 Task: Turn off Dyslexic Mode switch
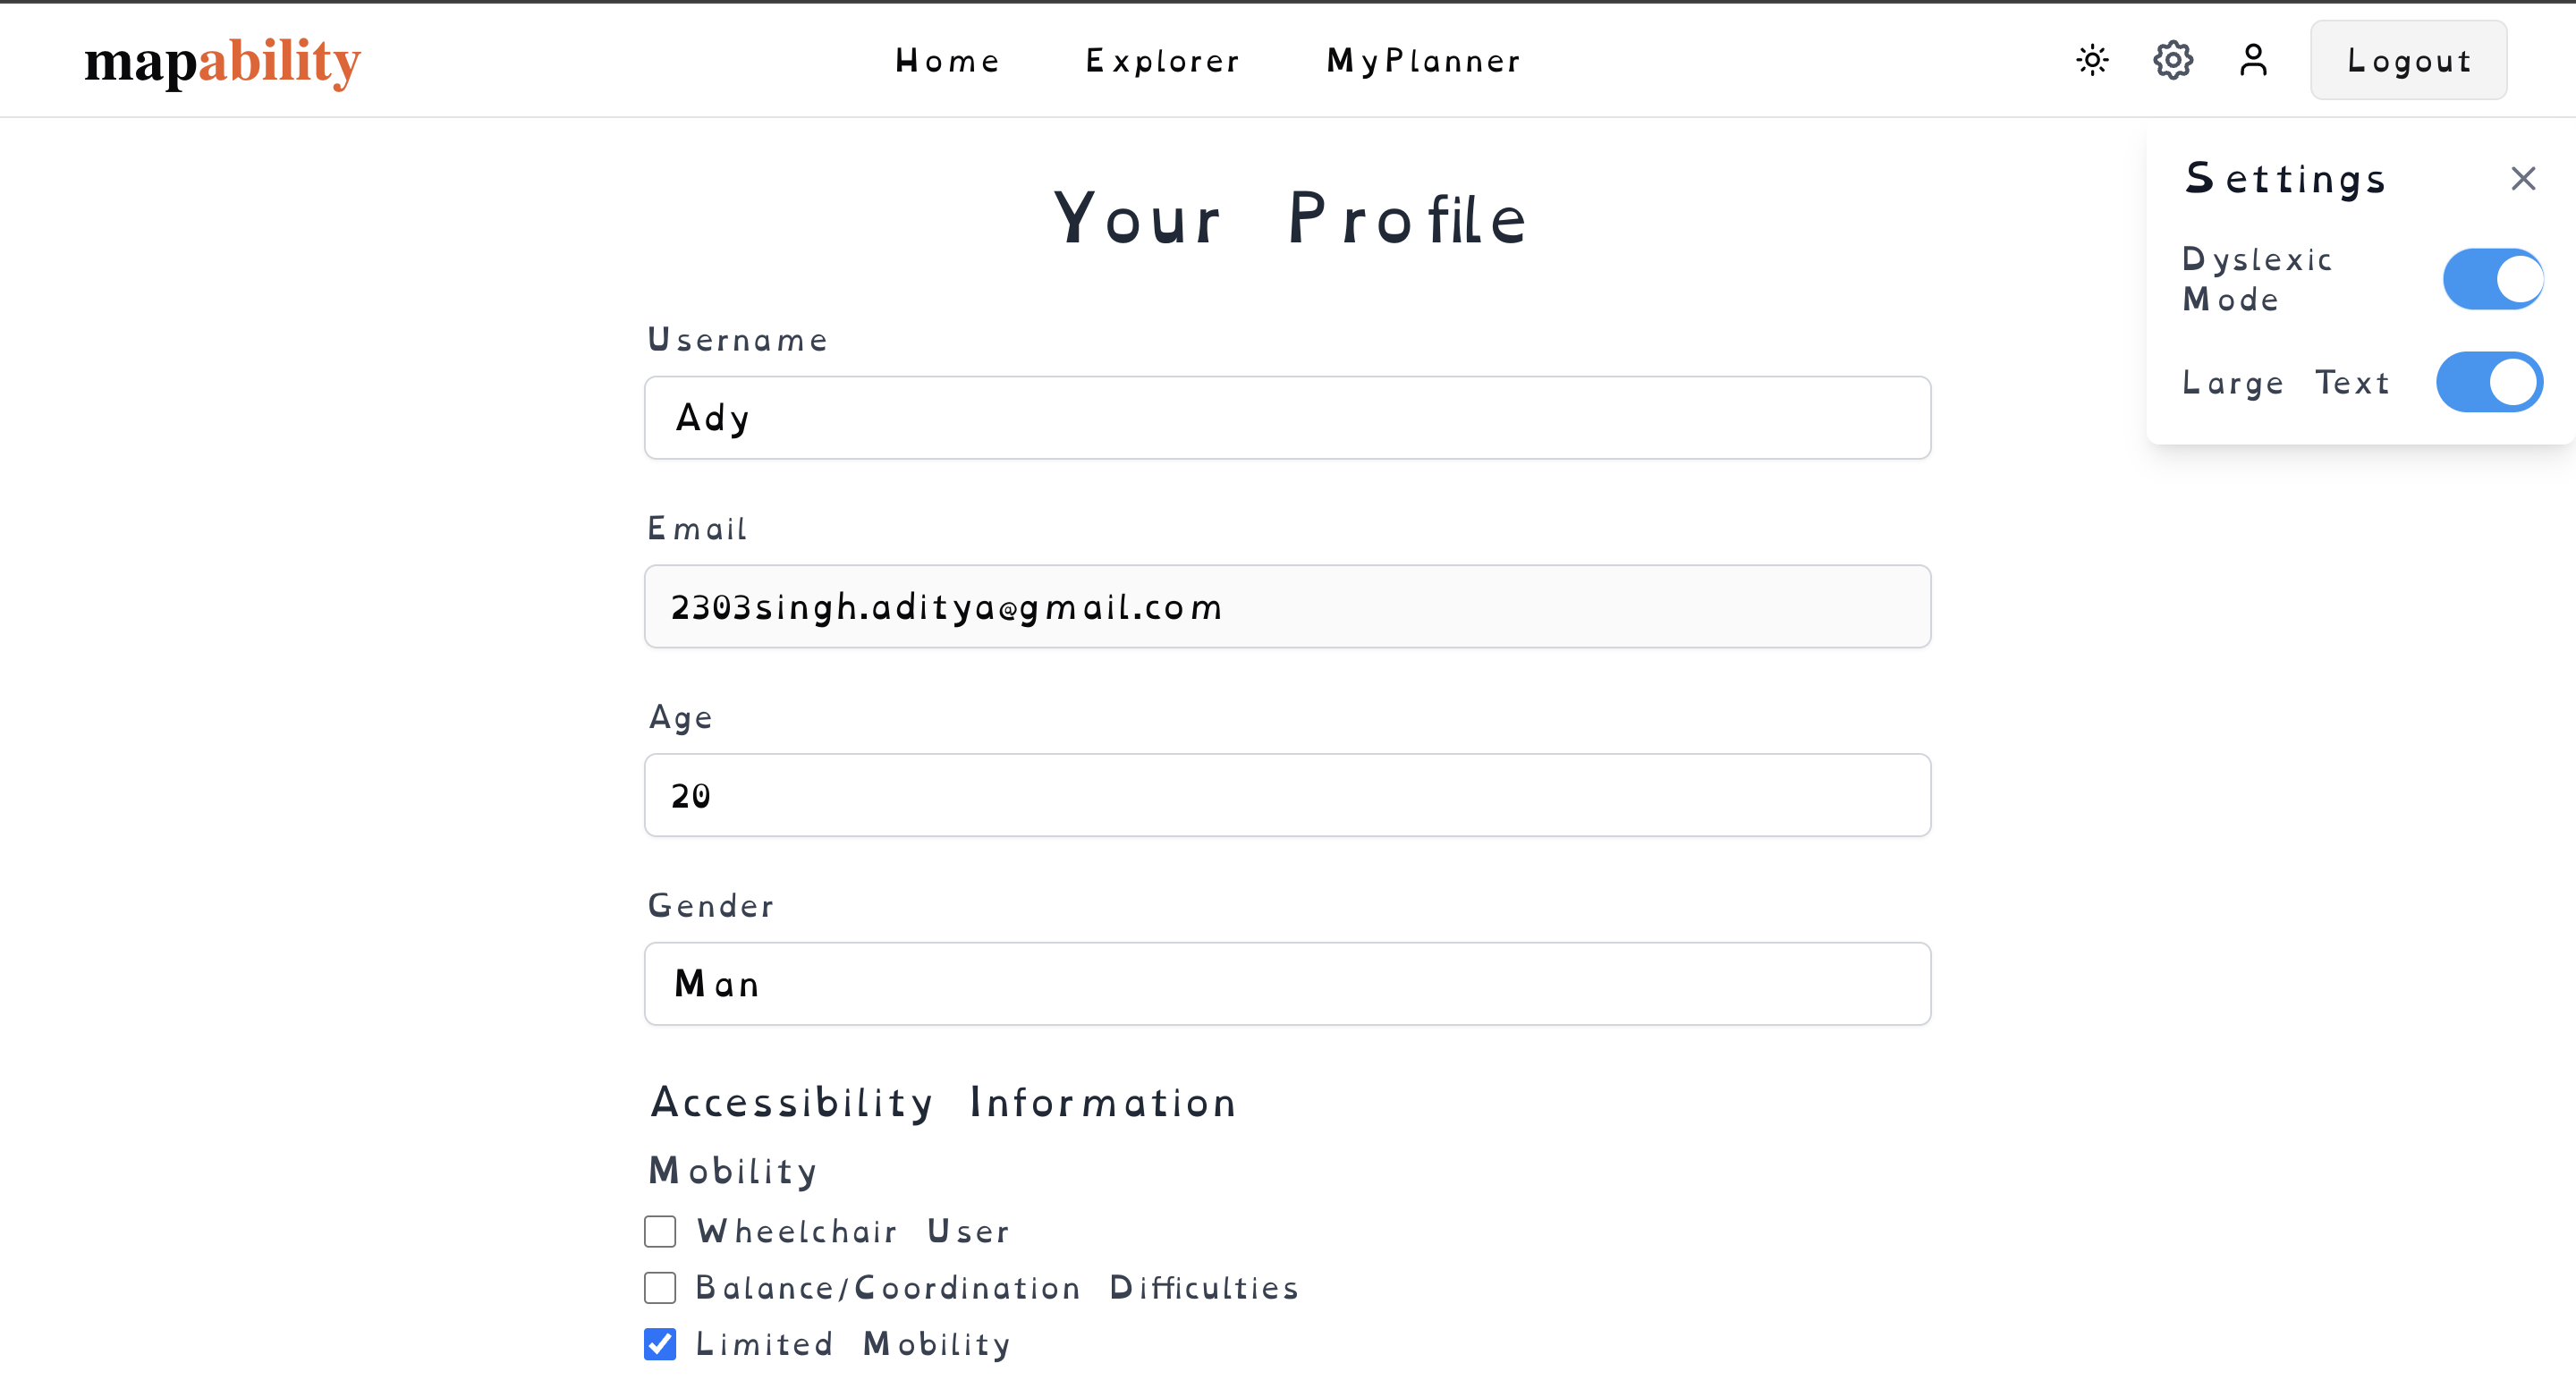click(2492, 279)
